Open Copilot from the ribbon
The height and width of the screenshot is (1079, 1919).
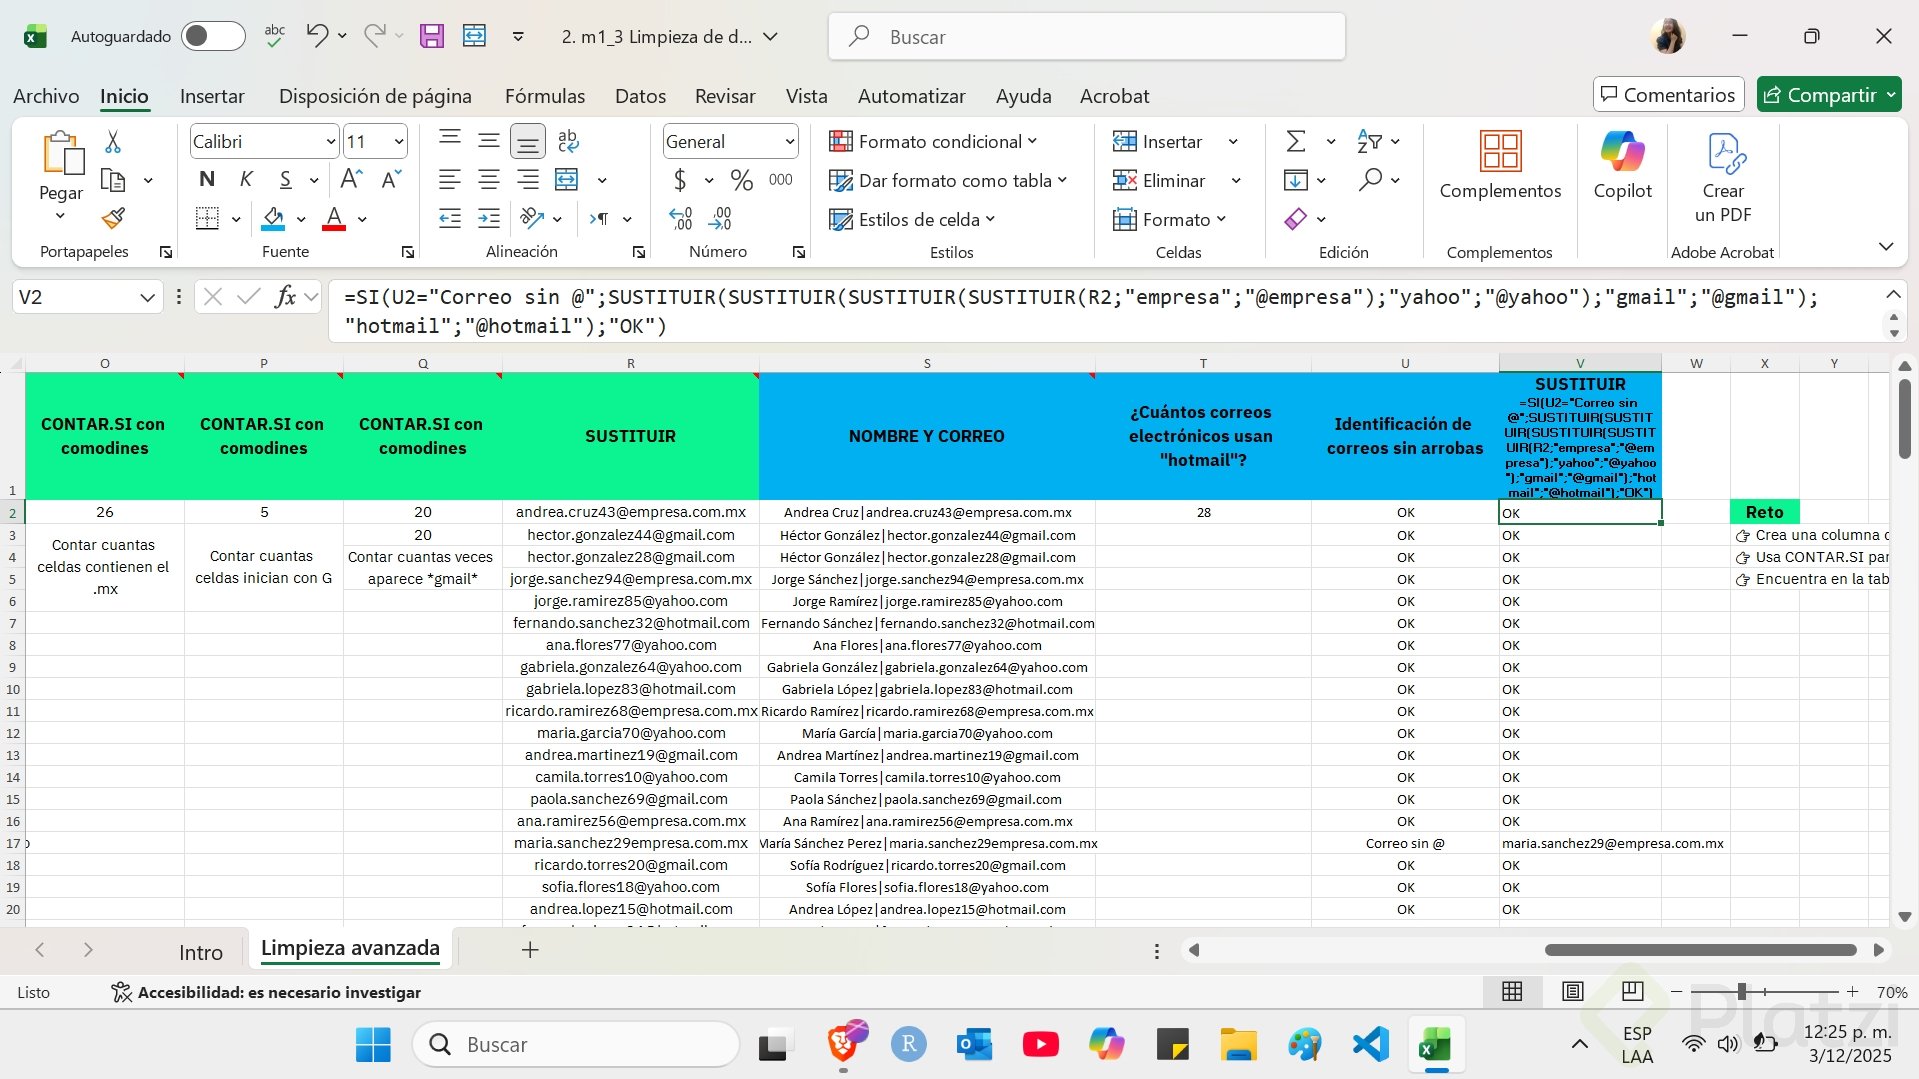(1622, 165)
